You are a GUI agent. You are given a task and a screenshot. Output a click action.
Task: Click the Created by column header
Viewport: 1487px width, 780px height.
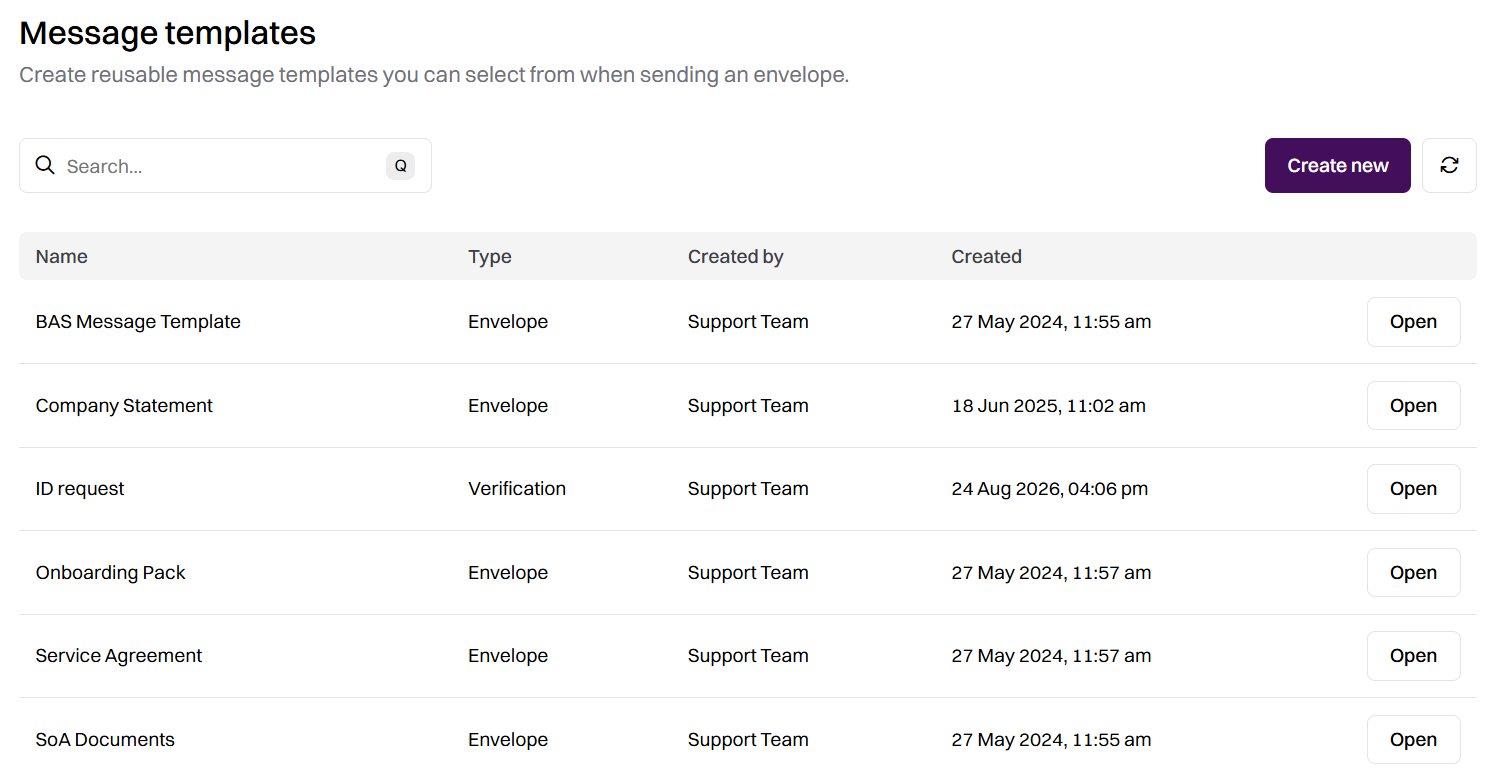click(736, 257)
